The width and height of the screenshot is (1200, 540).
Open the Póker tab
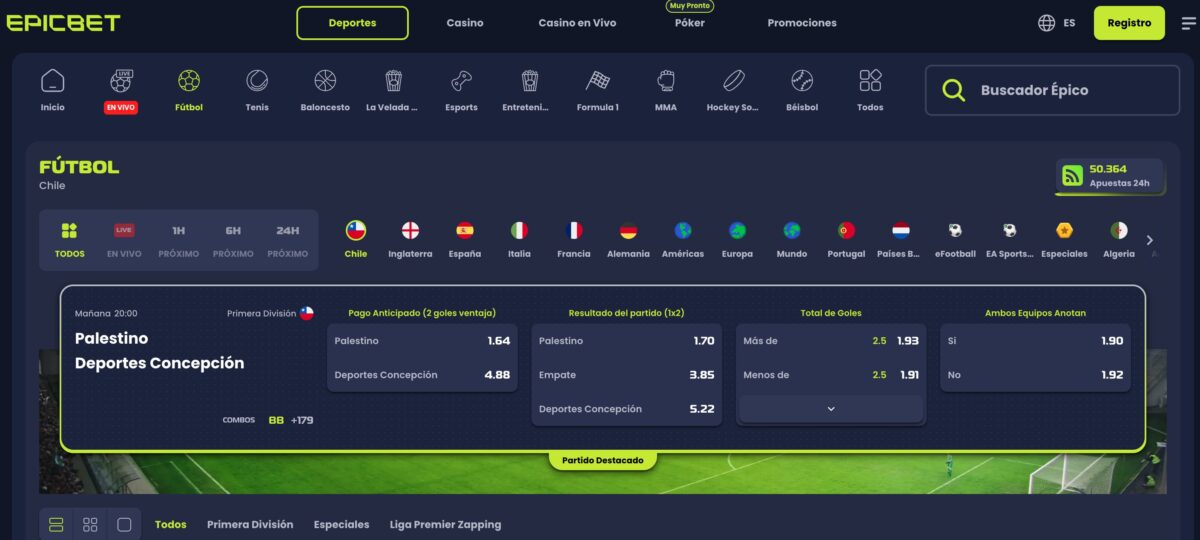pyautogui.click(x=690, y=23)
